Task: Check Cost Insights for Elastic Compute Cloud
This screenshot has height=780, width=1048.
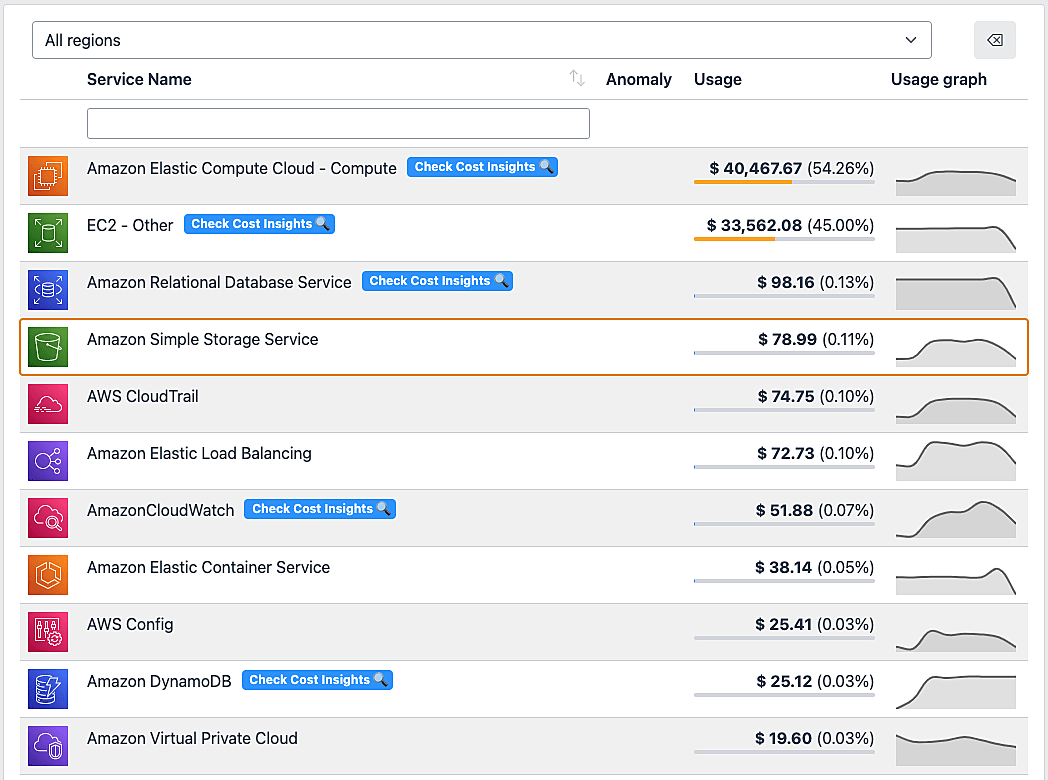Action: coord(482,167)
